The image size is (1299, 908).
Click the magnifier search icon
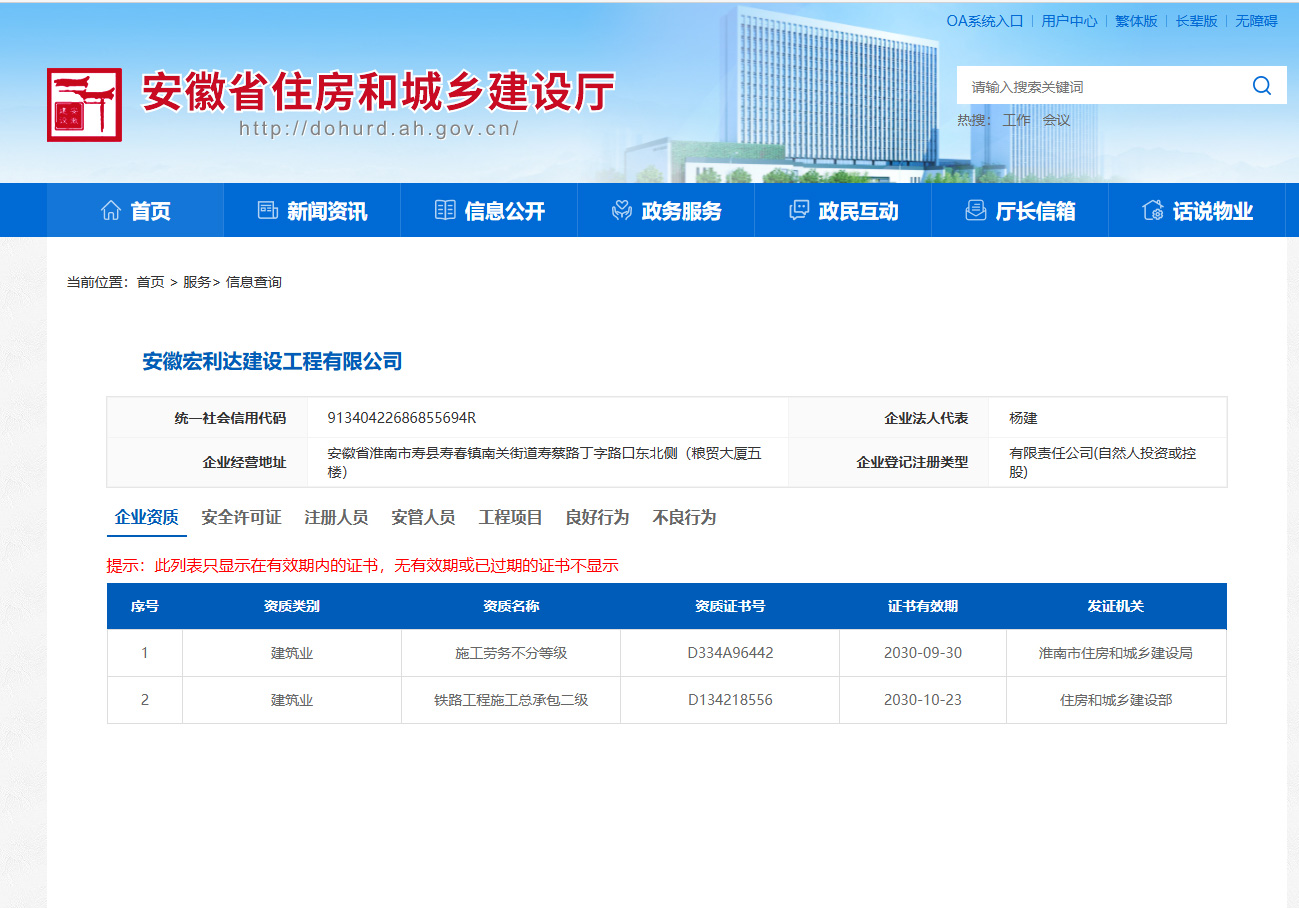1261,85
